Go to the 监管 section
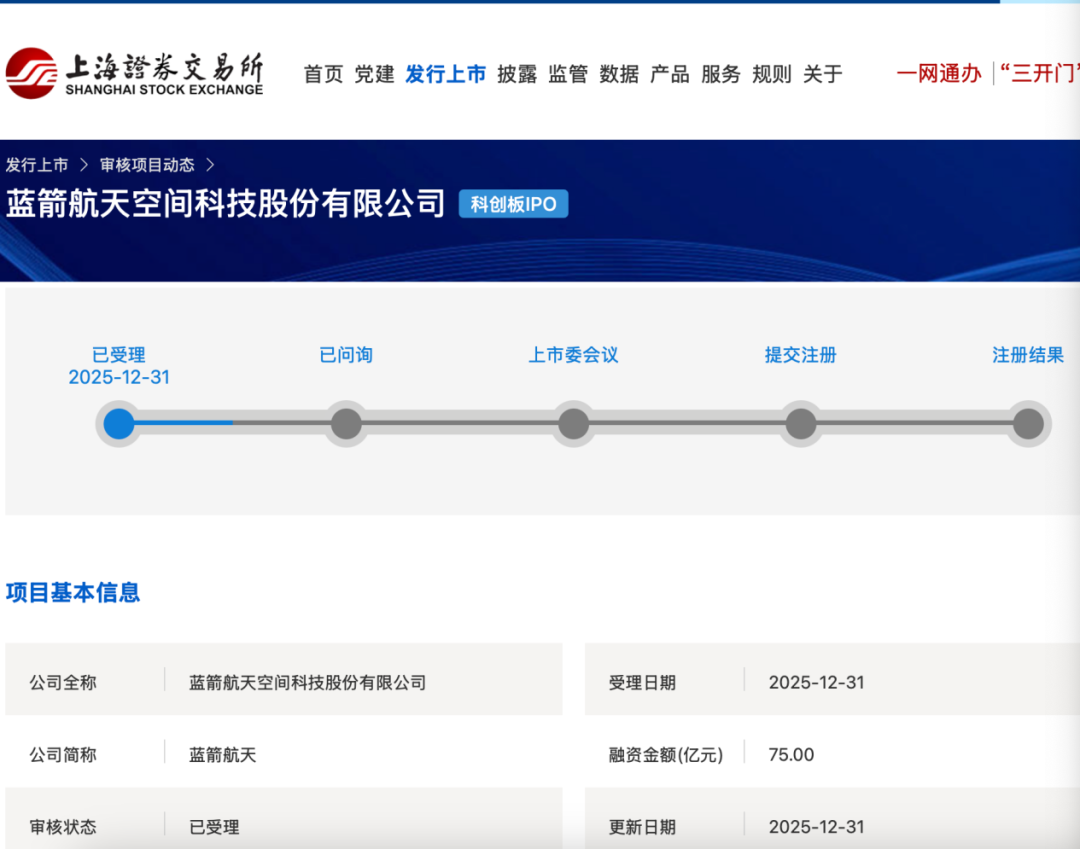This screenshot has width=1080, height=849. [x=568, y=74]
